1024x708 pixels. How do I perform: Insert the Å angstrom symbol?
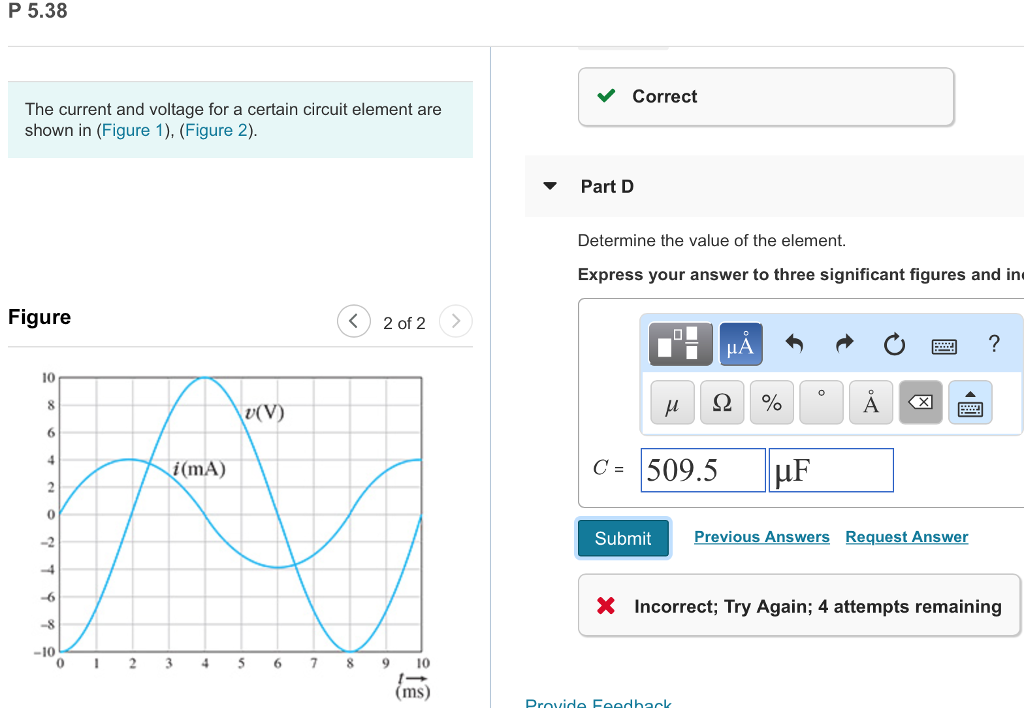(870, 402)
